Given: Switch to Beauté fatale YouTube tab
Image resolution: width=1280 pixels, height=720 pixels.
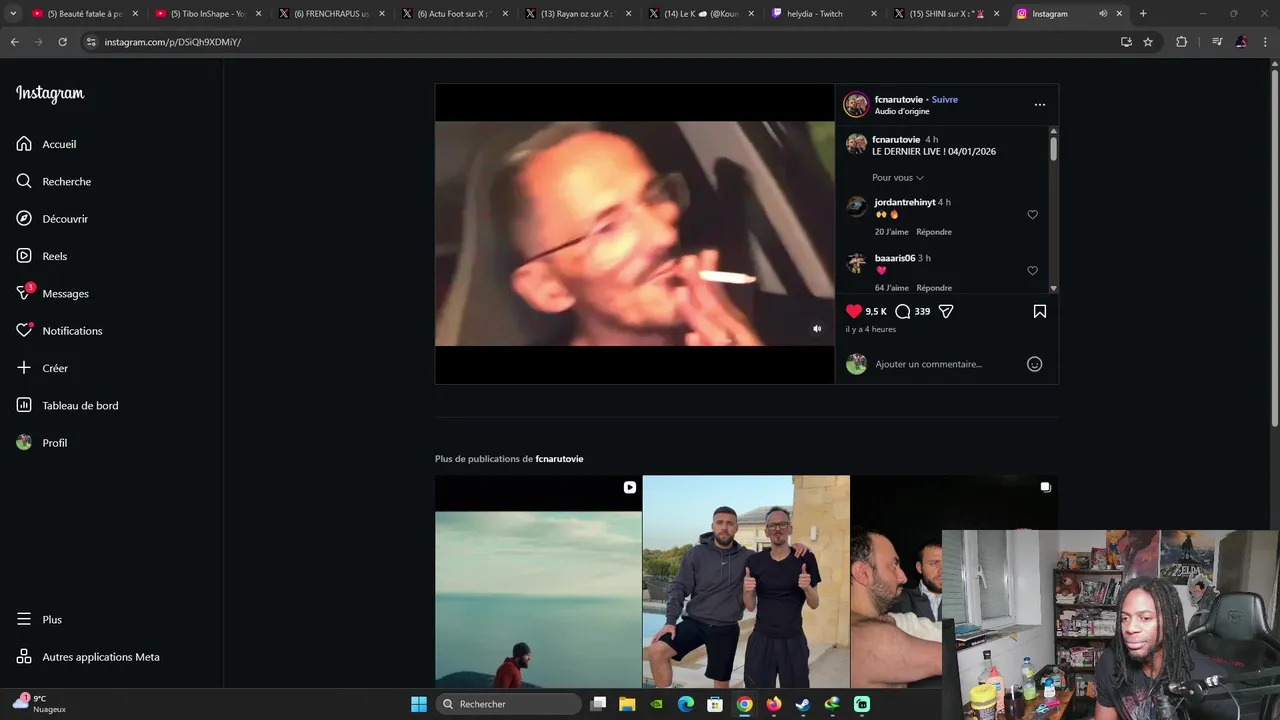Looking at the screenshot, I should tap(84, 14).
